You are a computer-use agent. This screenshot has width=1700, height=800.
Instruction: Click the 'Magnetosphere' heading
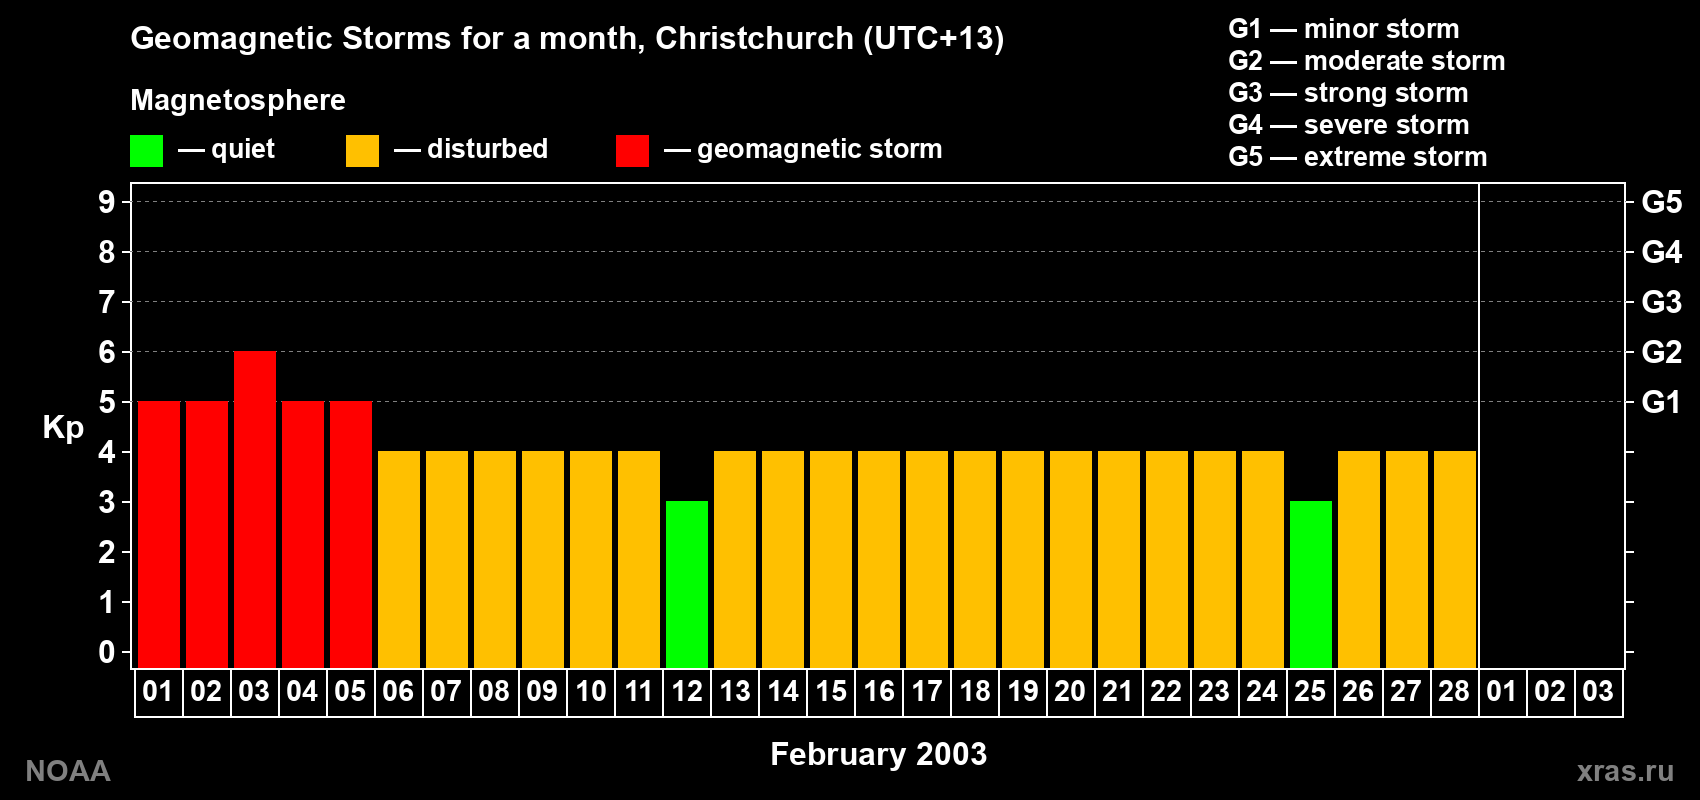tap(238, 100)
